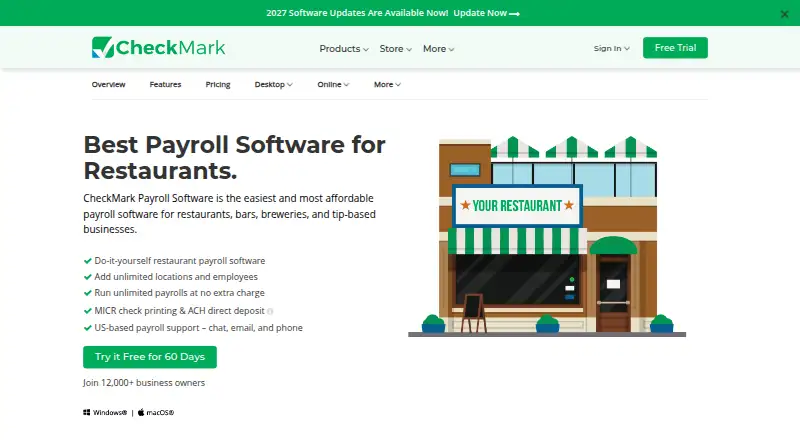Click the info icon beside ACH direct deposit
This screenshot has width=800, height=440.
[x=270, y=311]
